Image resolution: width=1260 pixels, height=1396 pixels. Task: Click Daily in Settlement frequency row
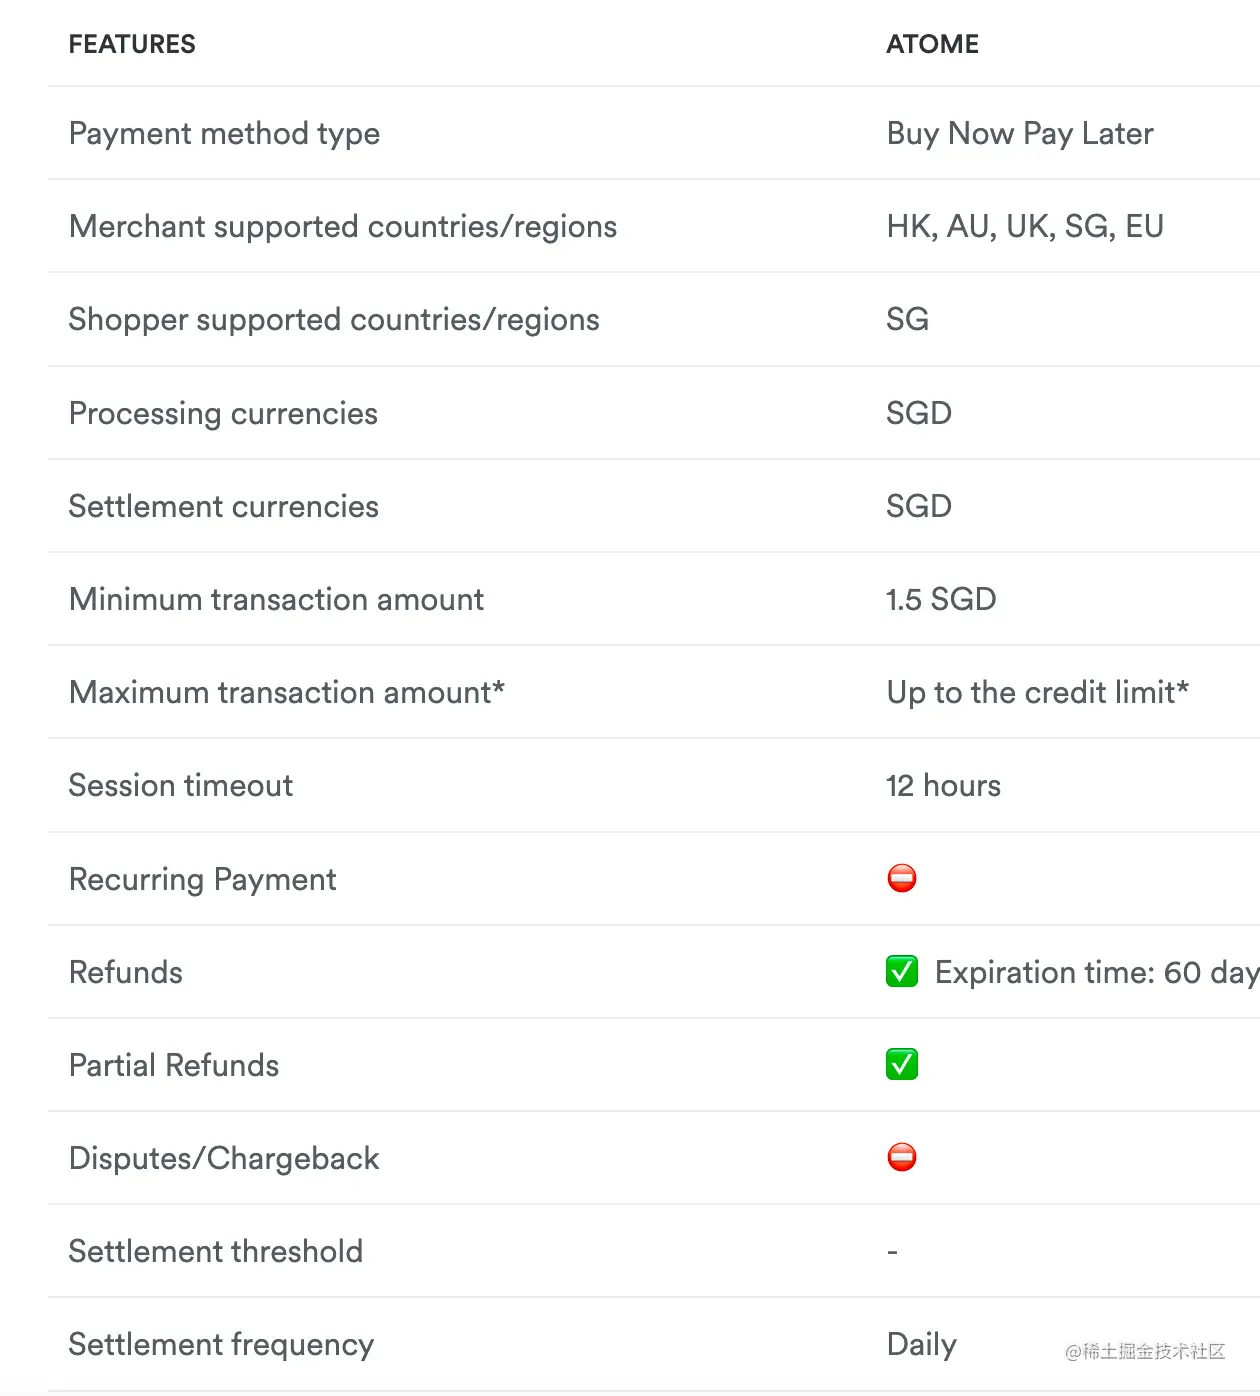tap(921, 1345)
